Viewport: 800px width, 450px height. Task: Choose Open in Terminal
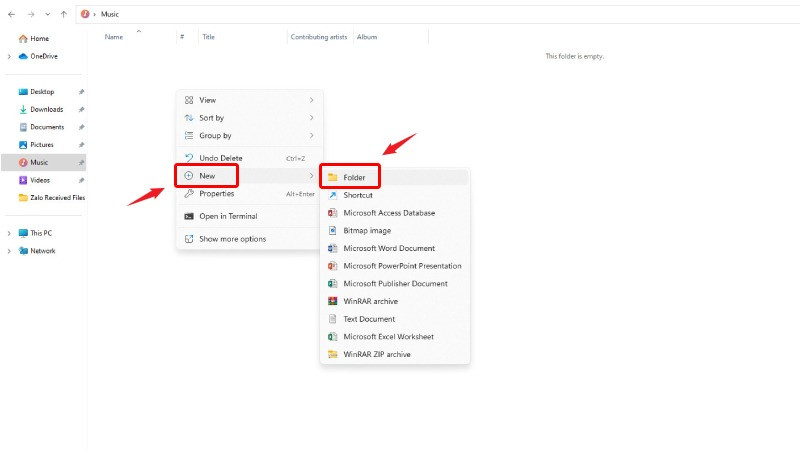pyautogui.click(x=249, y=216)
